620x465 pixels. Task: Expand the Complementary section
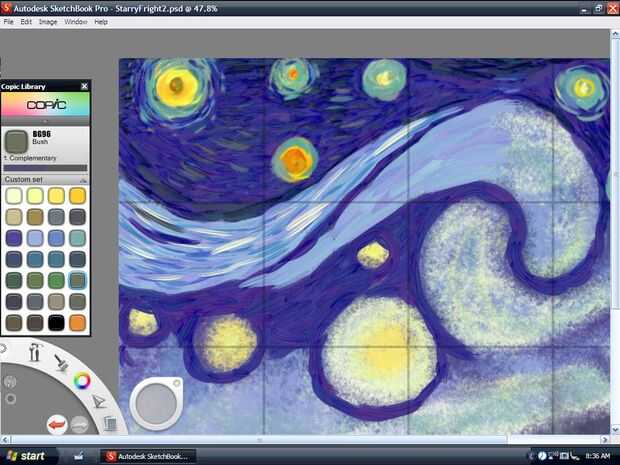click(30, 158)
